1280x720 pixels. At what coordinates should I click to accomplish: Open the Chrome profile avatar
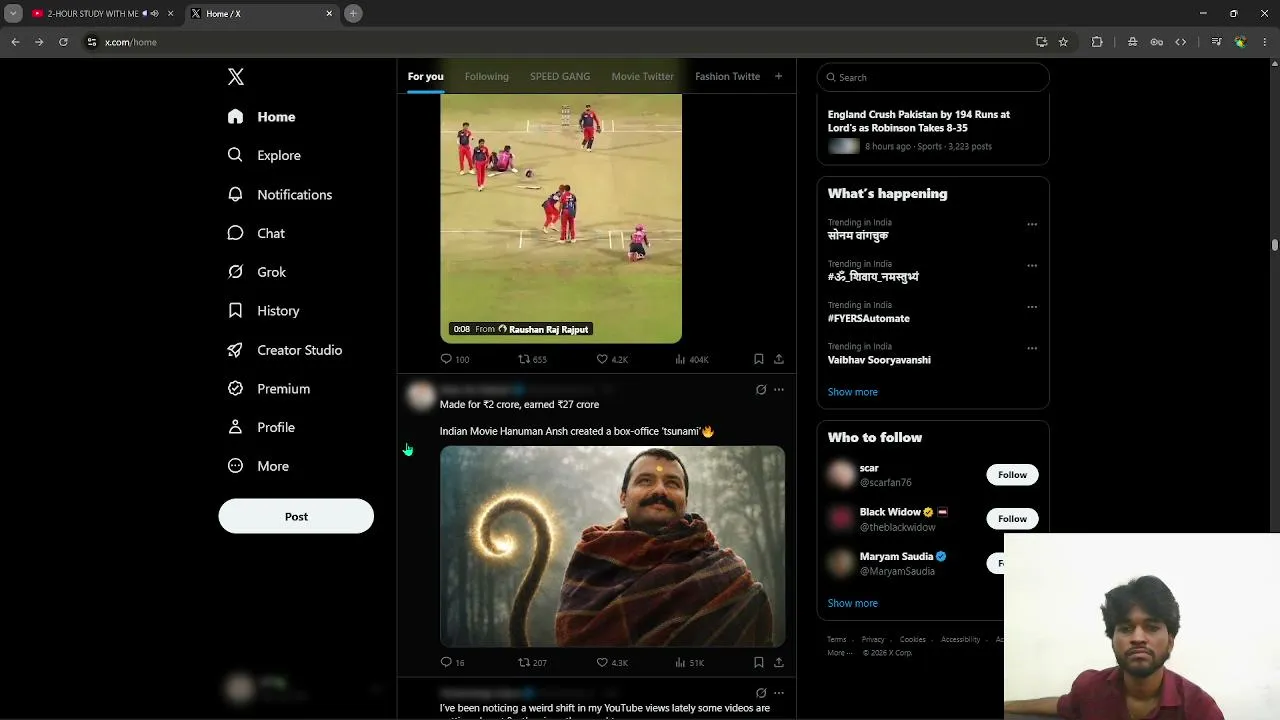[1241, 42]
